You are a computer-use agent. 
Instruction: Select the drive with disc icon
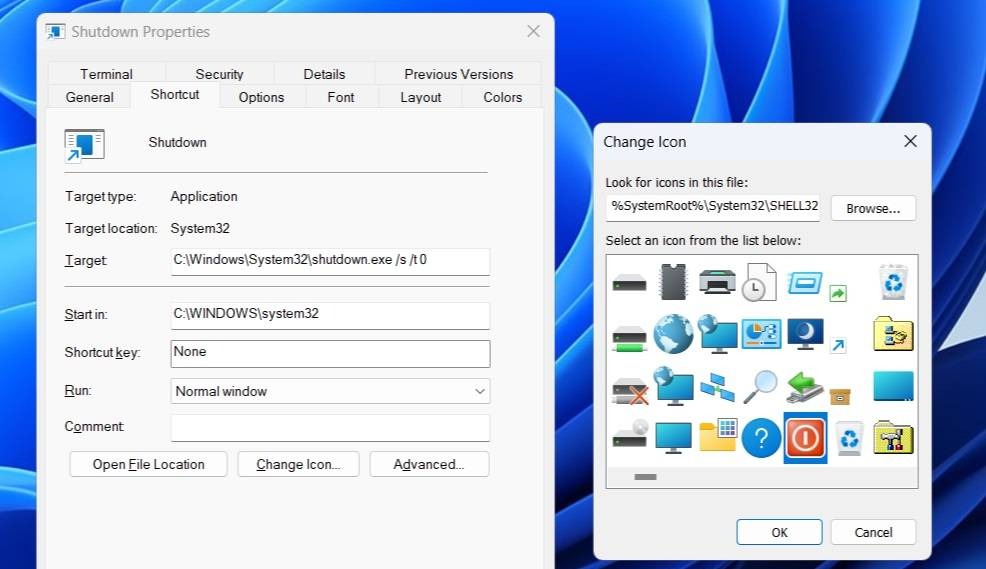point(630,434)
